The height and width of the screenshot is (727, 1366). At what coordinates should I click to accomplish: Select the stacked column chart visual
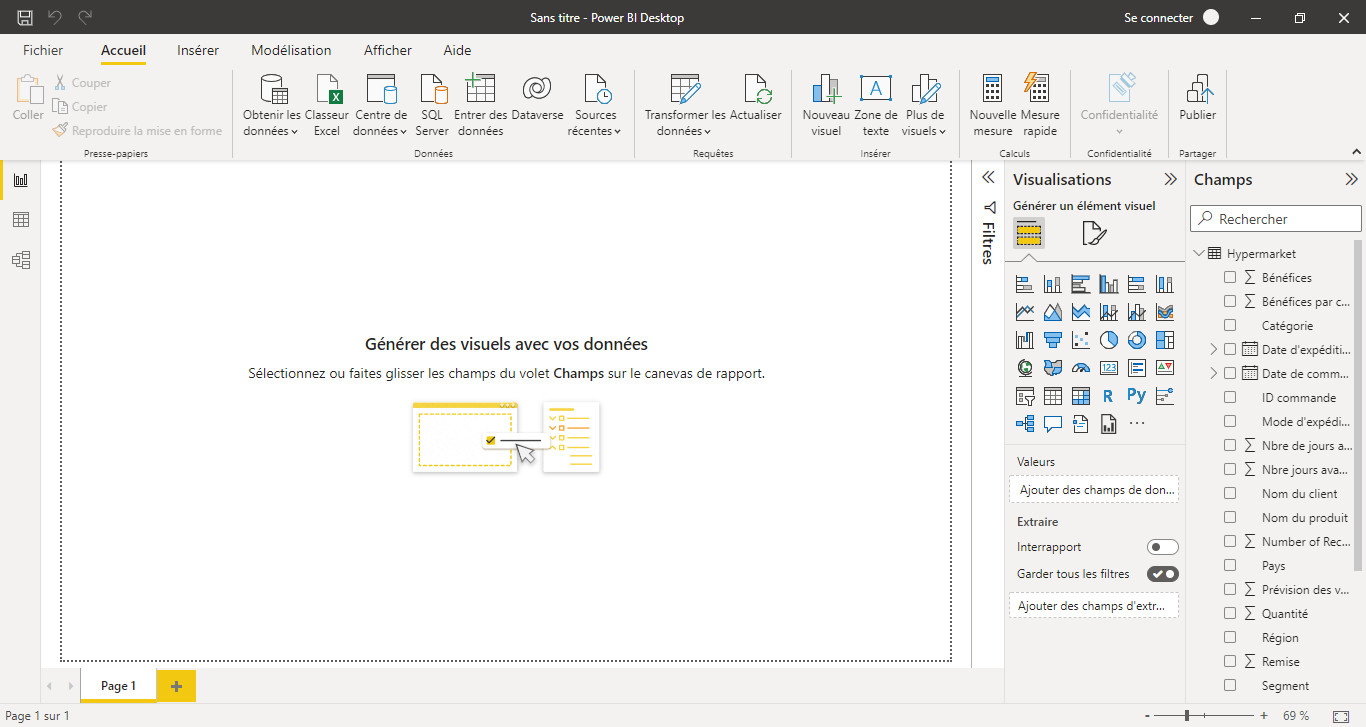[1052, 285]
